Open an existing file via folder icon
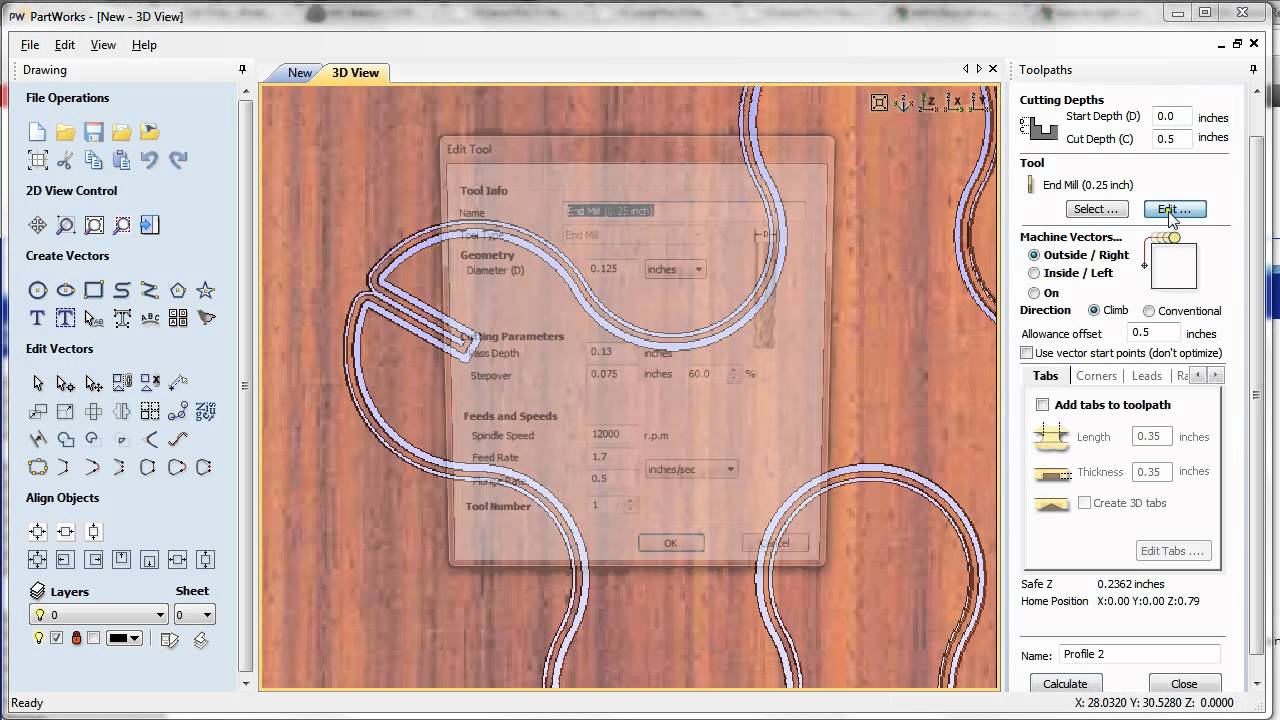 65,132
